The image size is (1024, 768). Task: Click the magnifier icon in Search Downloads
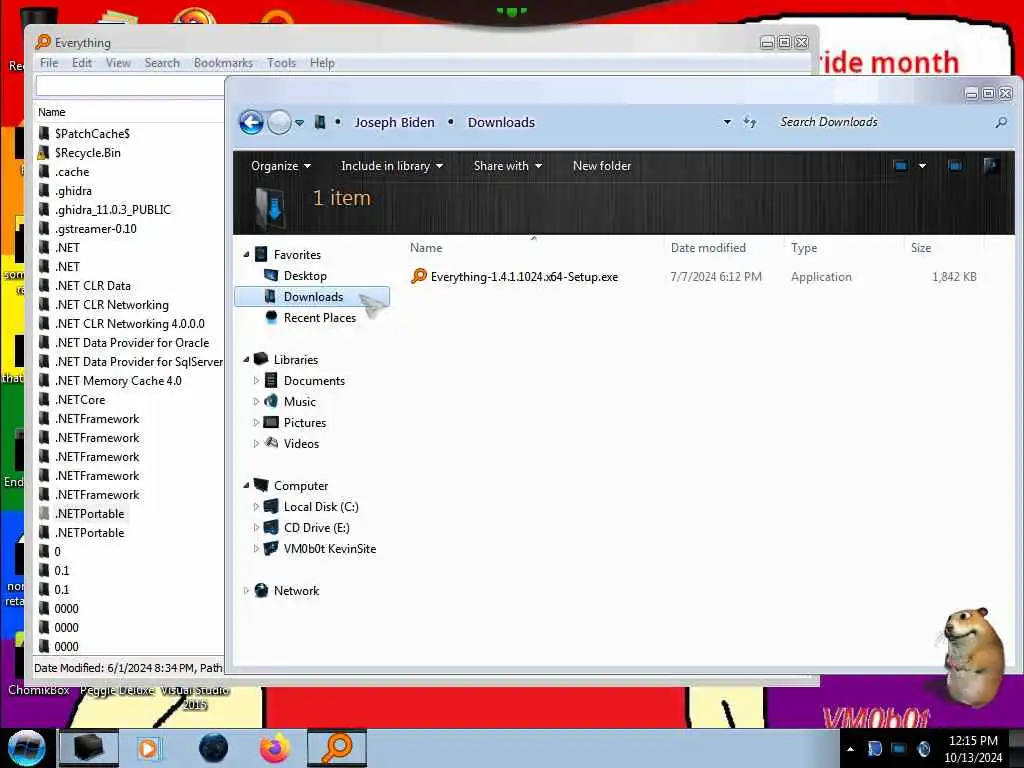pyautogui.click(x=1001, y=122)
